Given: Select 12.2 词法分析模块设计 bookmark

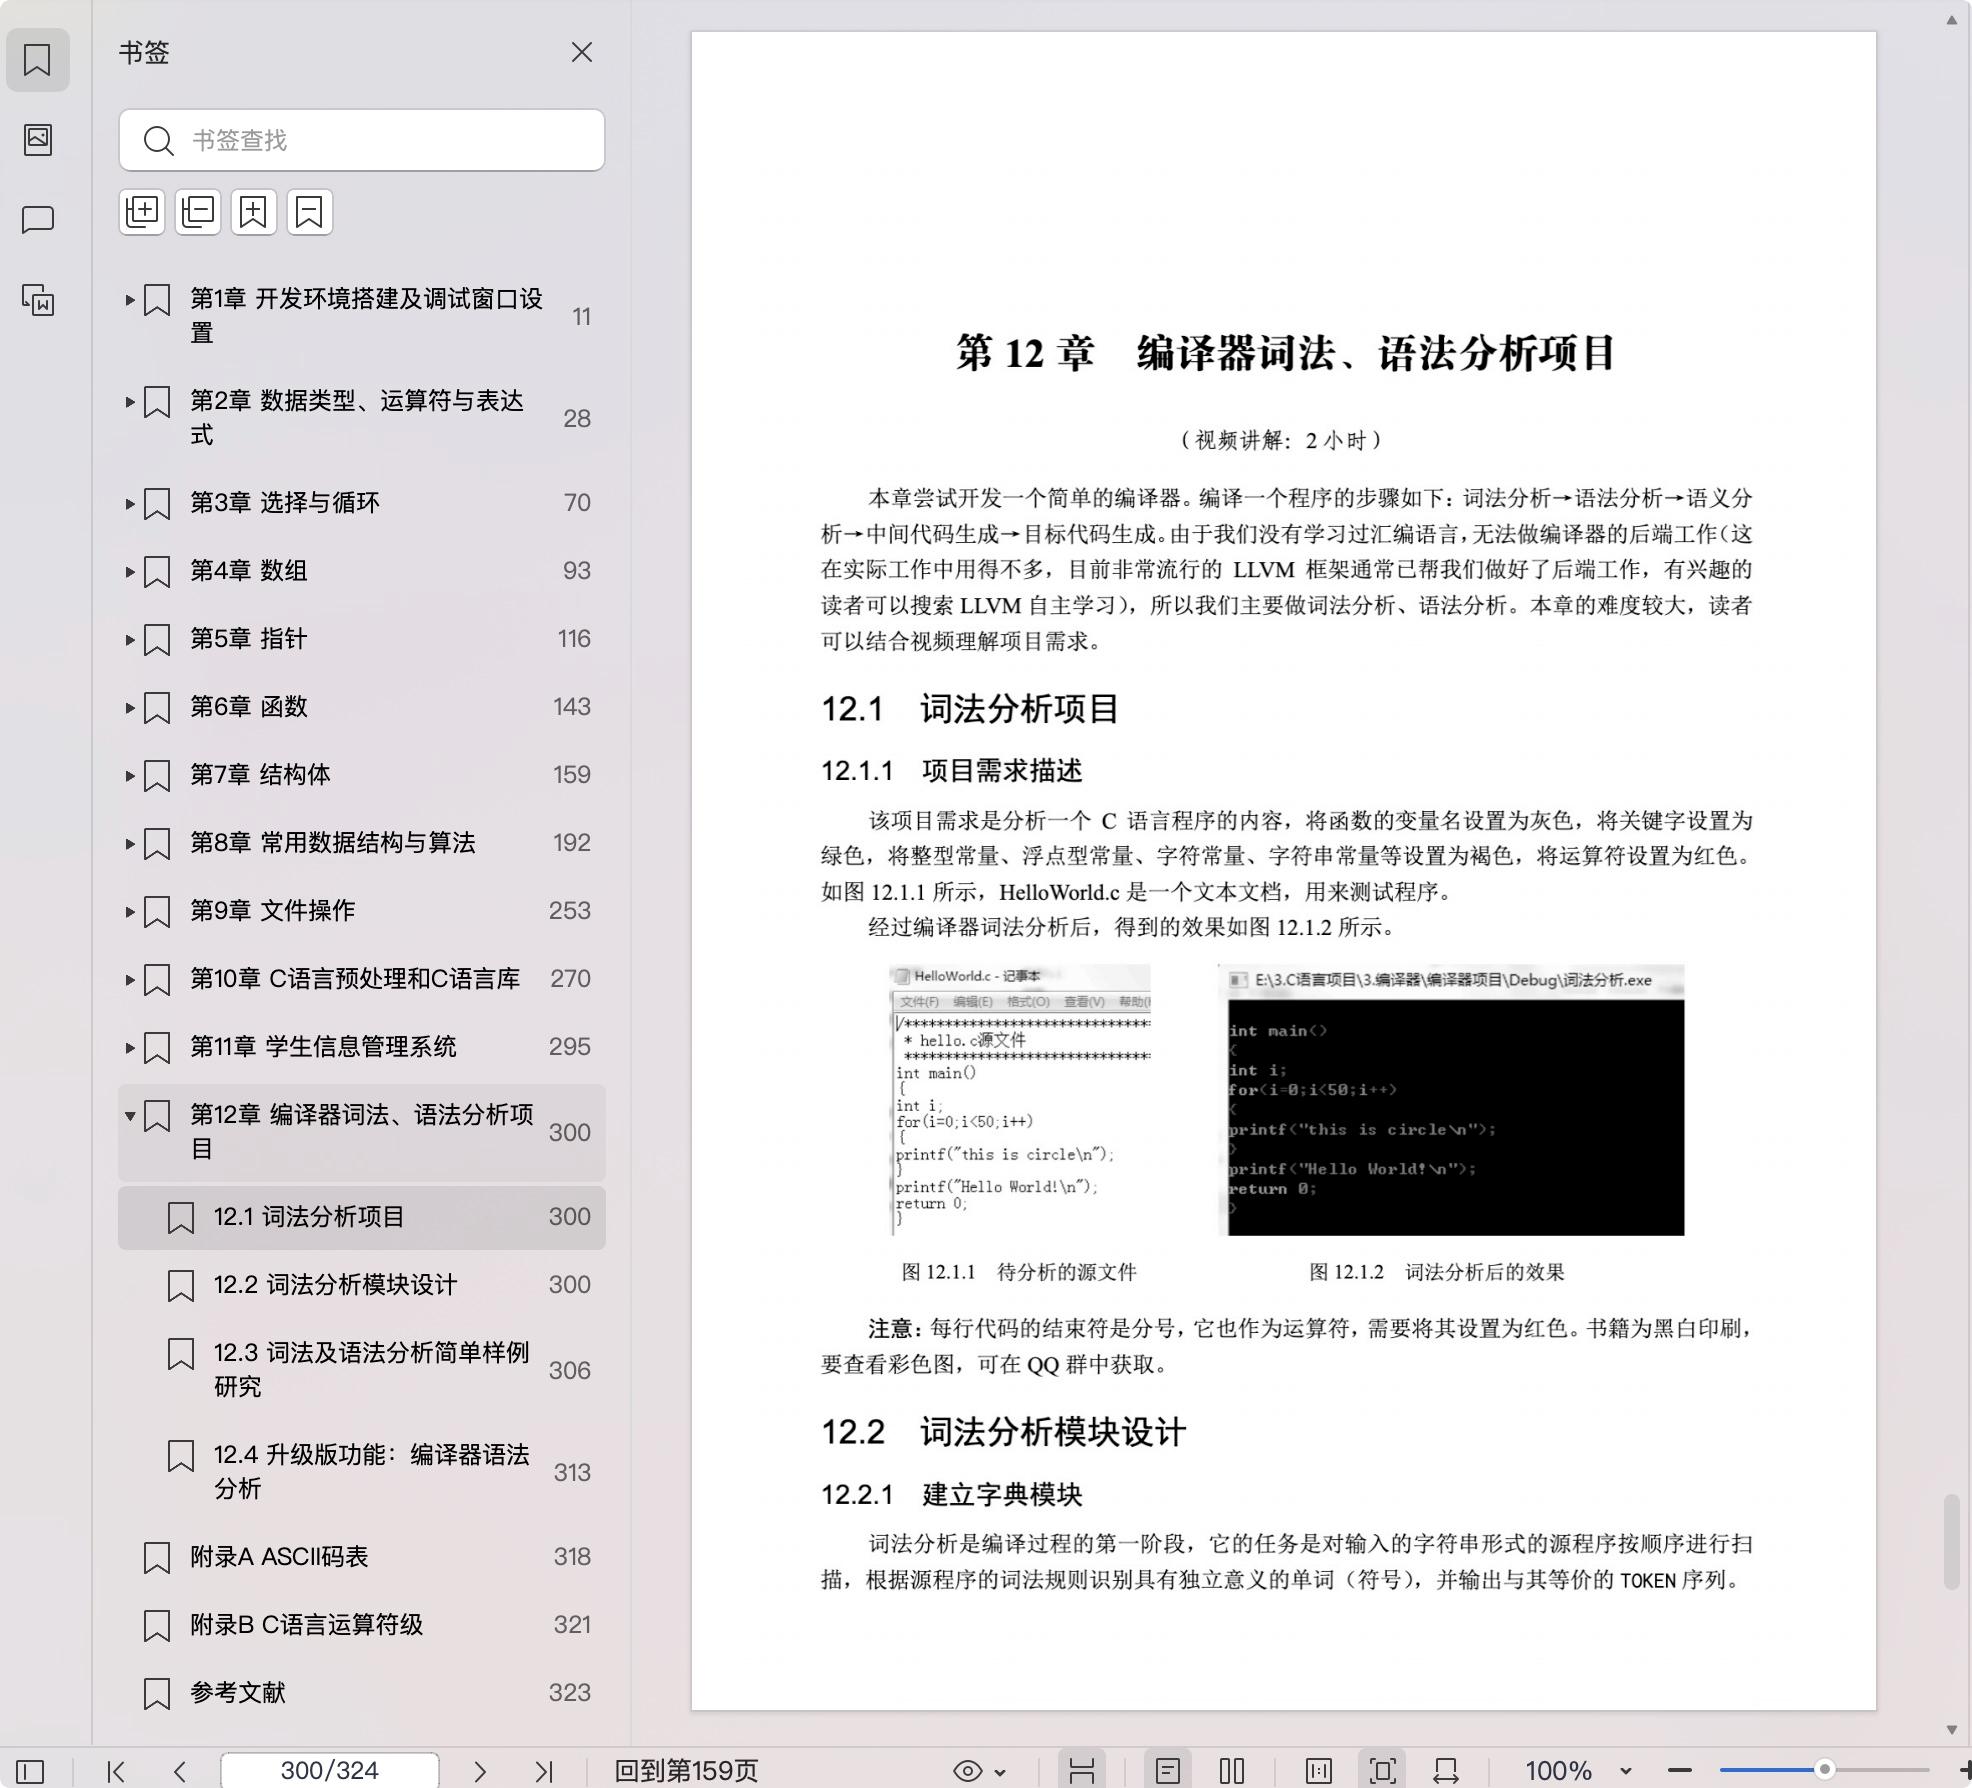Looking at the screenshot, I should pos(361,1285).
